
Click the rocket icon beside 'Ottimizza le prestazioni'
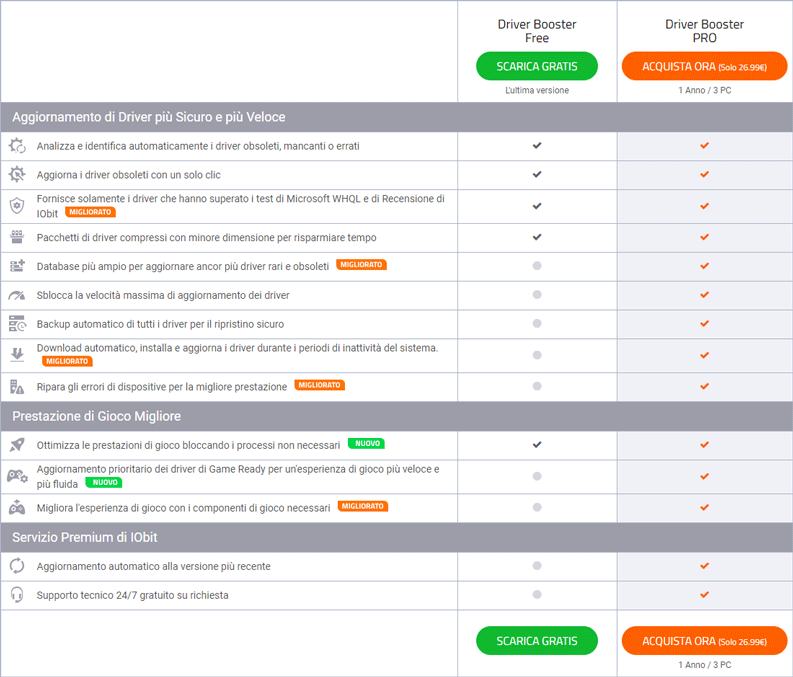17,445
